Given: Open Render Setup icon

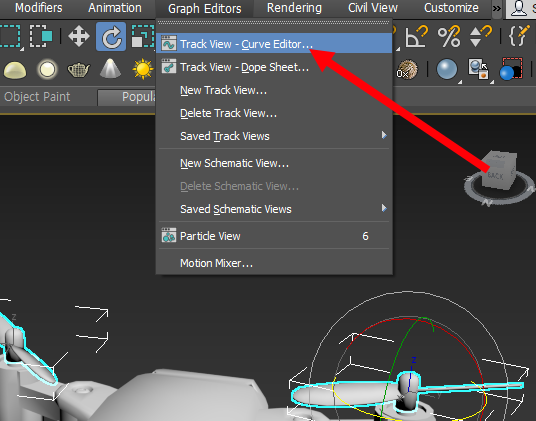Looking at the screenshot, I should tap(479, 69).
